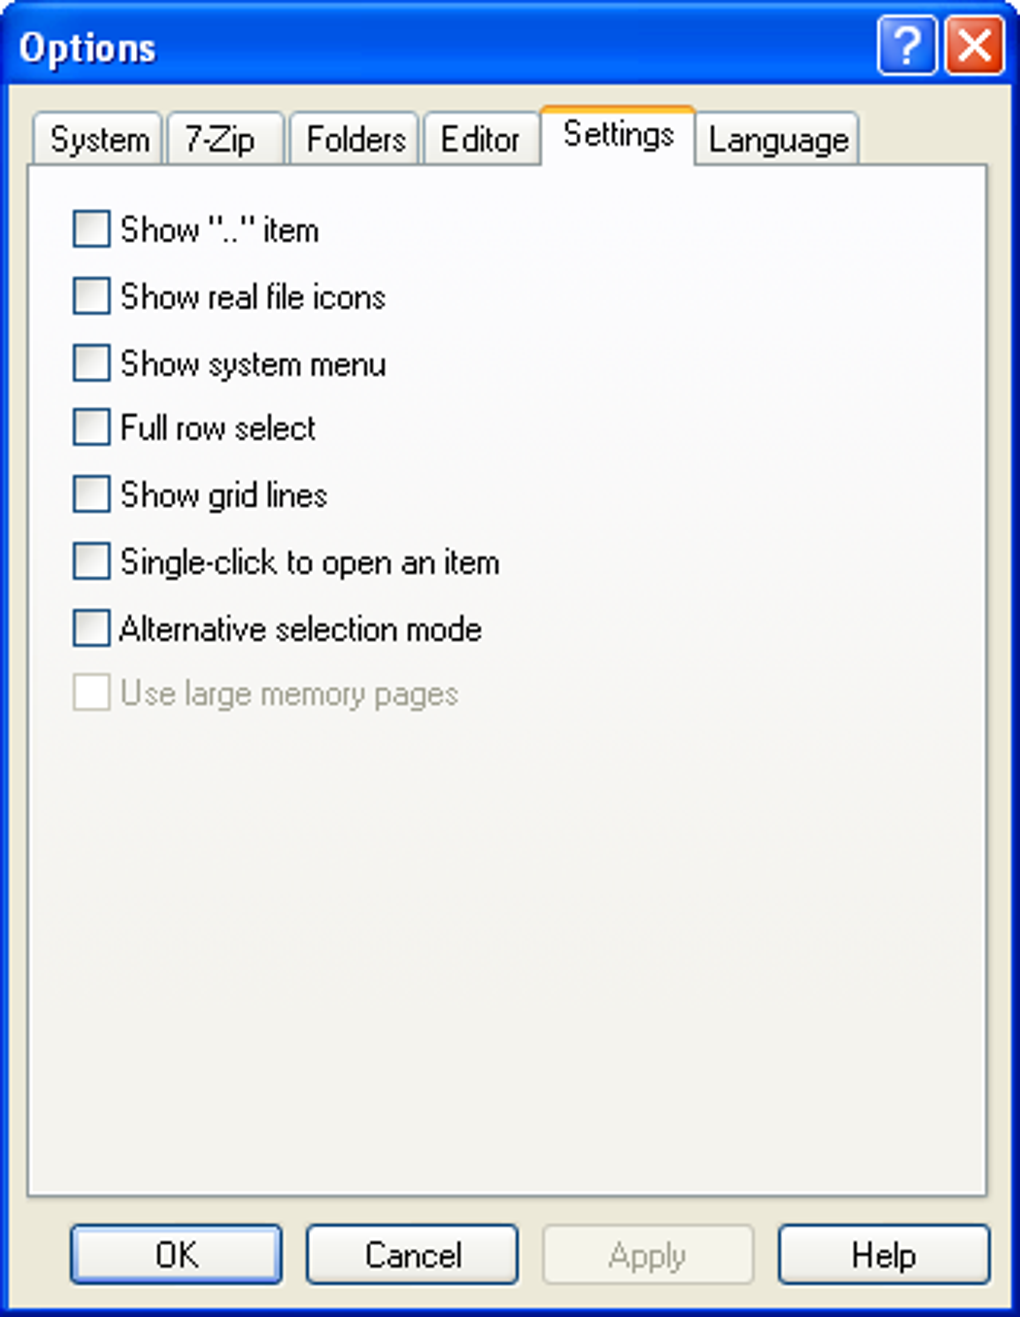Click the Cancel button
This screenshot has width=1020, height=1317.
412,1254
